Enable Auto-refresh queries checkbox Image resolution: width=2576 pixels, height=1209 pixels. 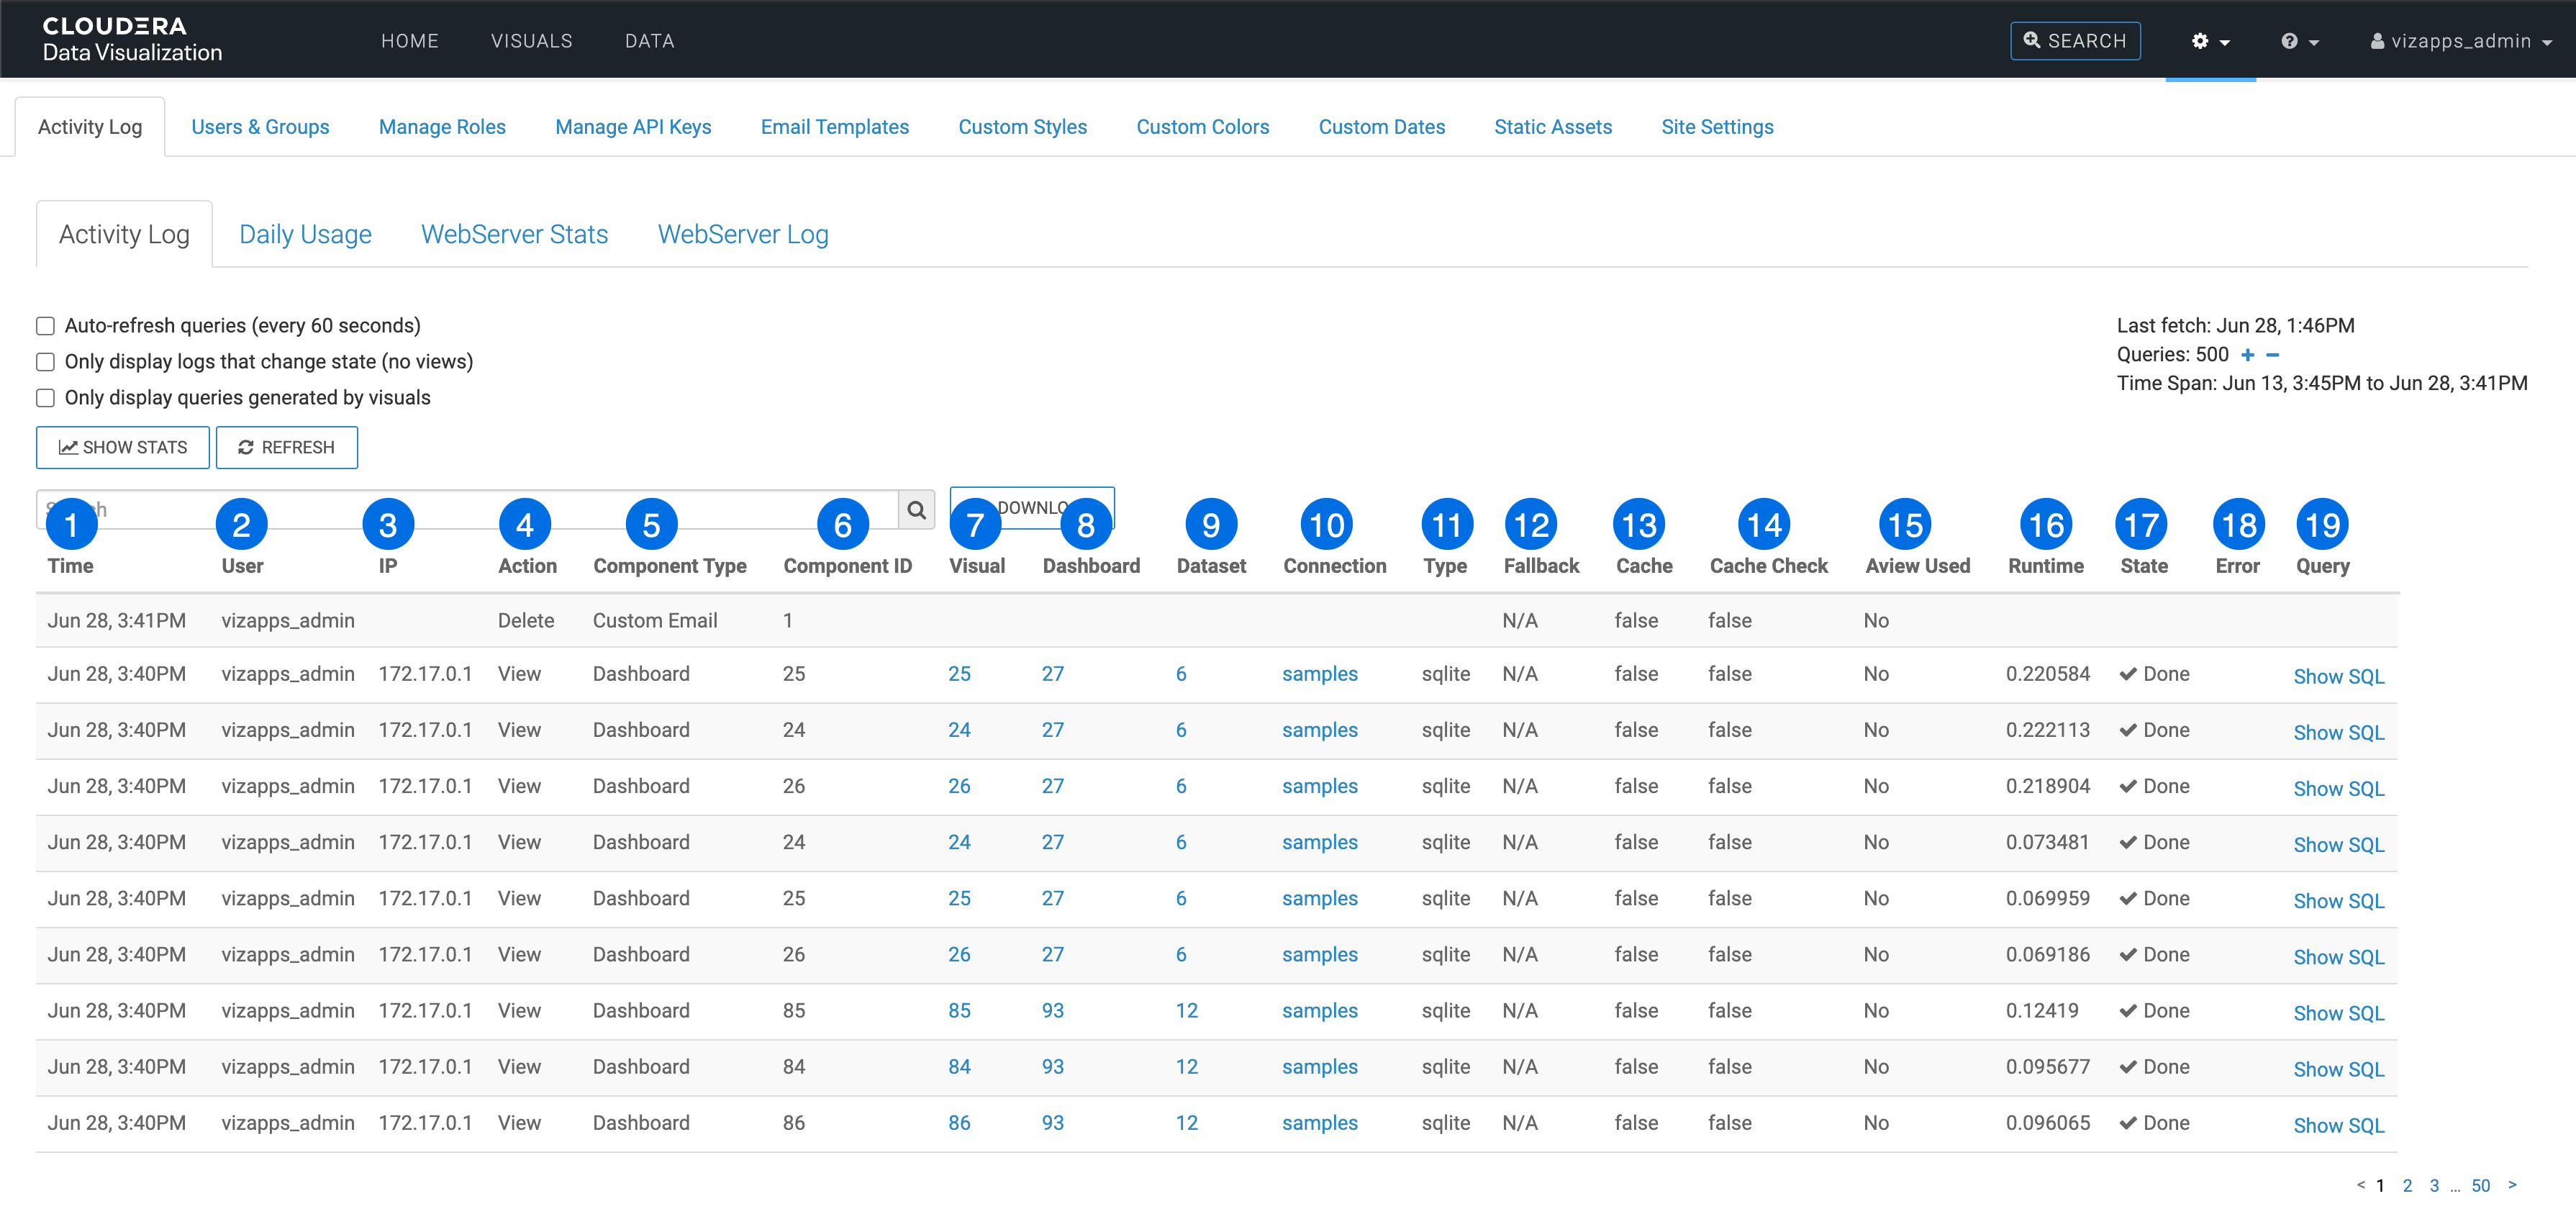point(46,326)
